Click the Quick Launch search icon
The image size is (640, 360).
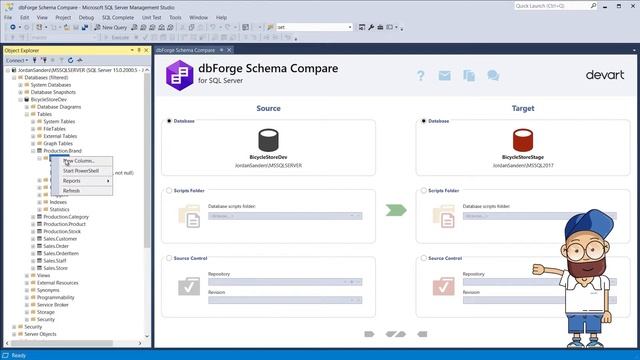593,6
